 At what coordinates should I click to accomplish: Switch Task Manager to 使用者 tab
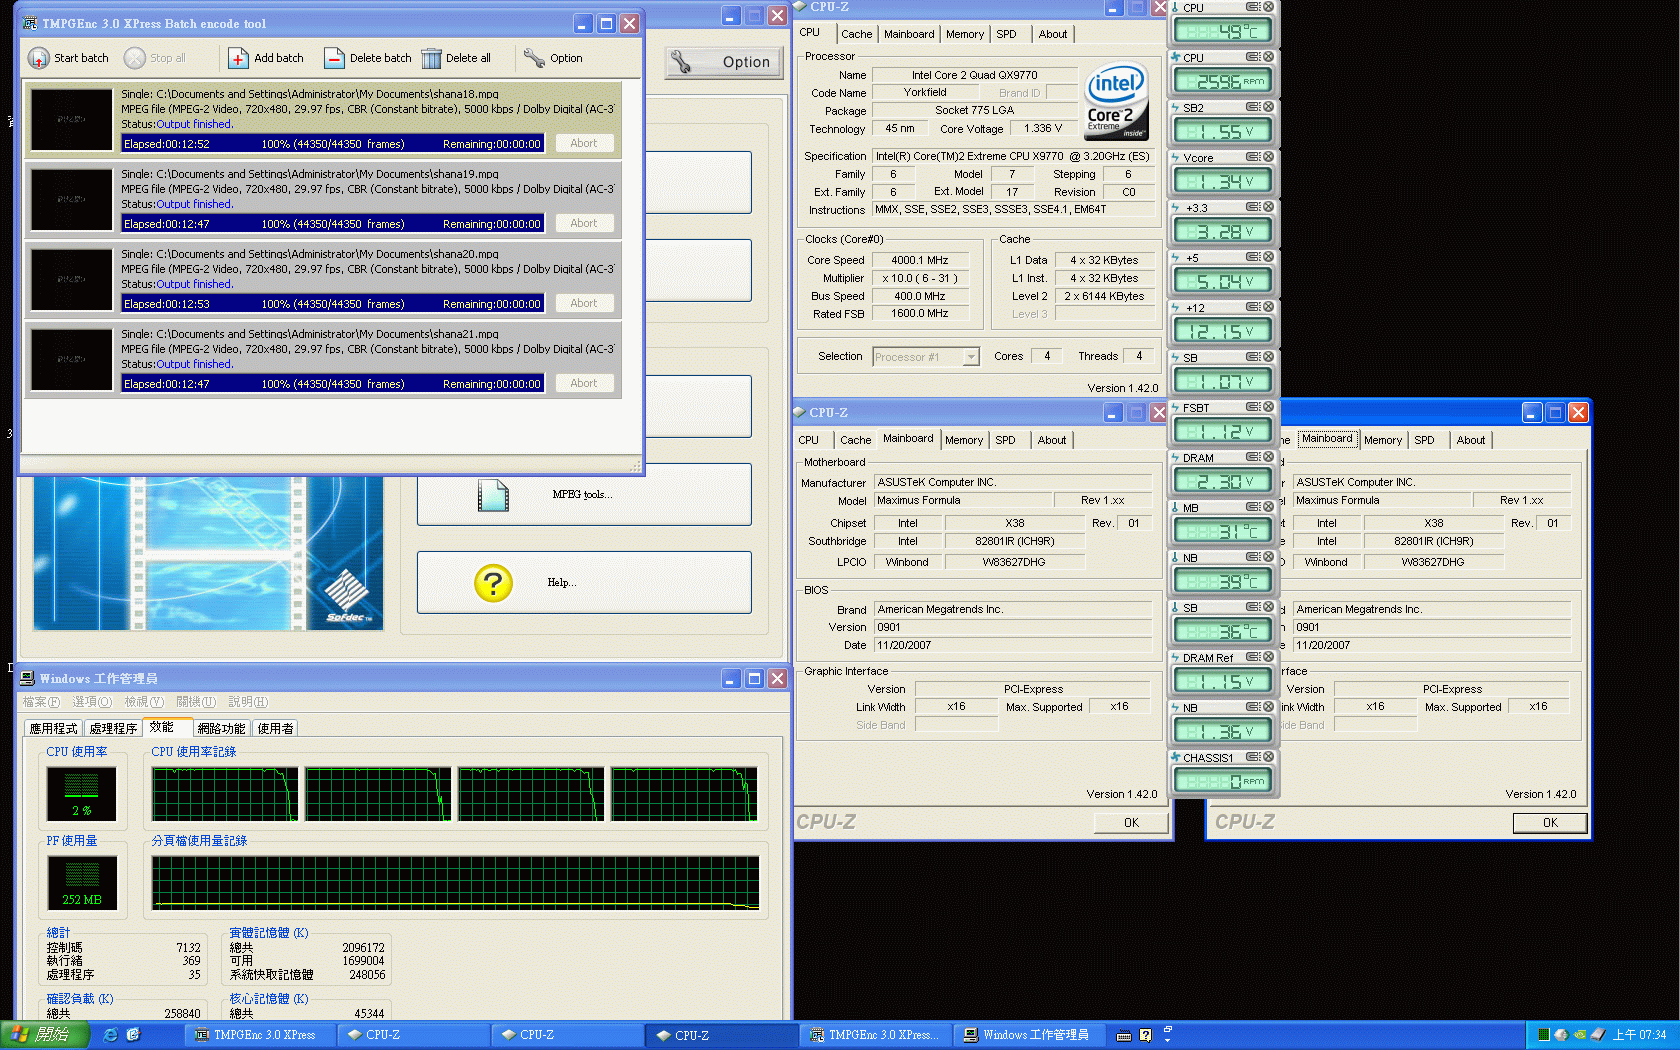276,729
